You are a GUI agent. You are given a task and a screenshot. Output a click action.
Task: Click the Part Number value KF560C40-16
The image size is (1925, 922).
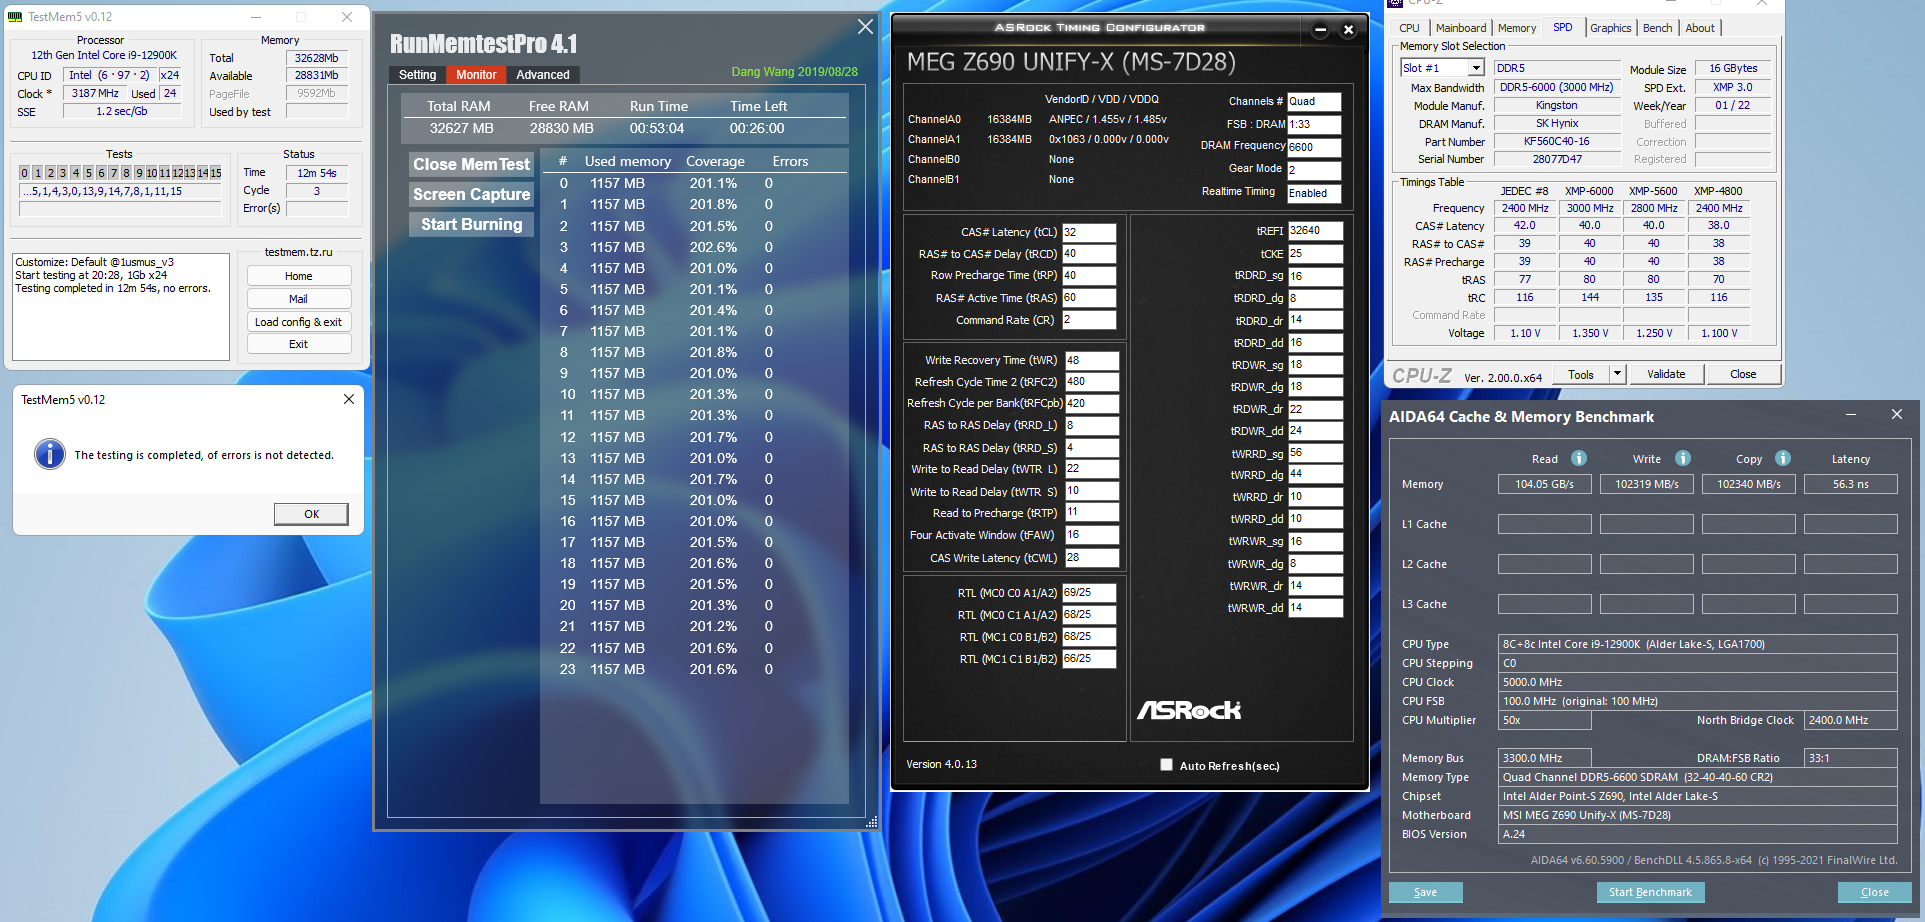pyautogui.click(x=1557, y=142)
